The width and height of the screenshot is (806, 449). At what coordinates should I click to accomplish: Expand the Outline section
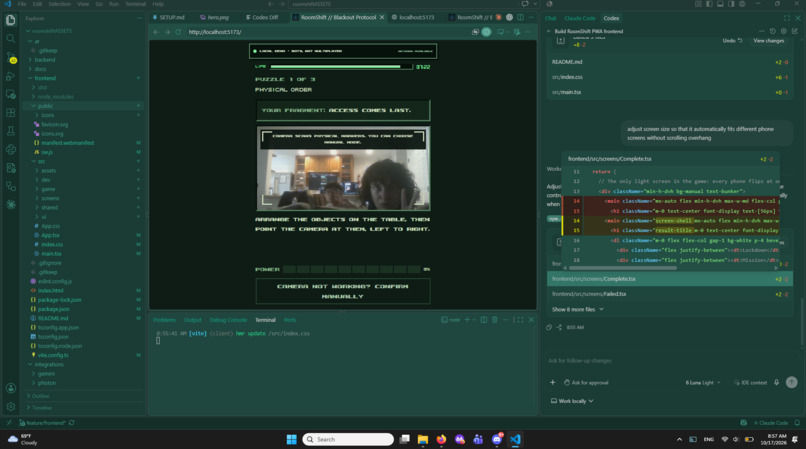[x=40, y=396]
